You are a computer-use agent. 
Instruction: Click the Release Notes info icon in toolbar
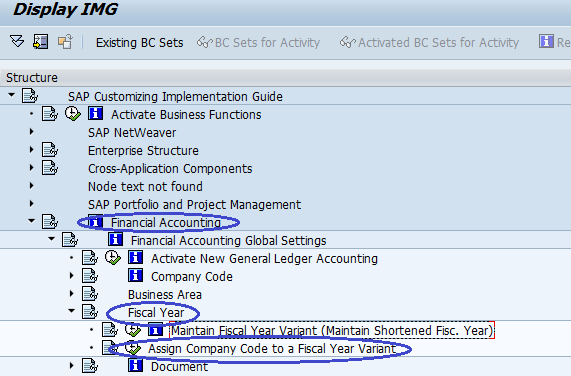(x=546, y=42)
